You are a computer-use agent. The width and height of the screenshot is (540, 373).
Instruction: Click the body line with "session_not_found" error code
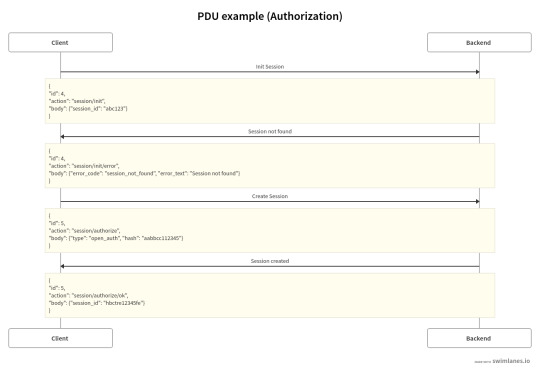click(x=144, y=173)
